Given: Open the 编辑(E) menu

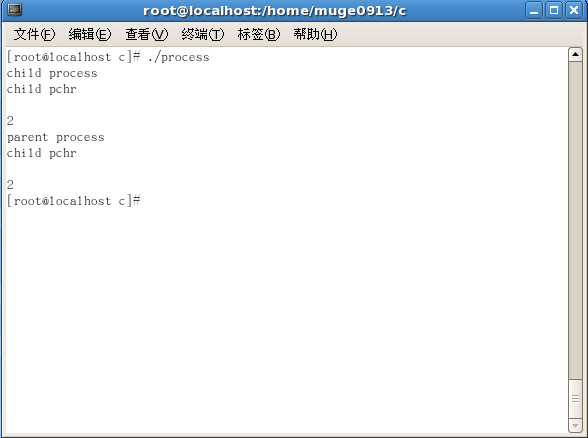Looking at the screenshot, I should (90, 34).
